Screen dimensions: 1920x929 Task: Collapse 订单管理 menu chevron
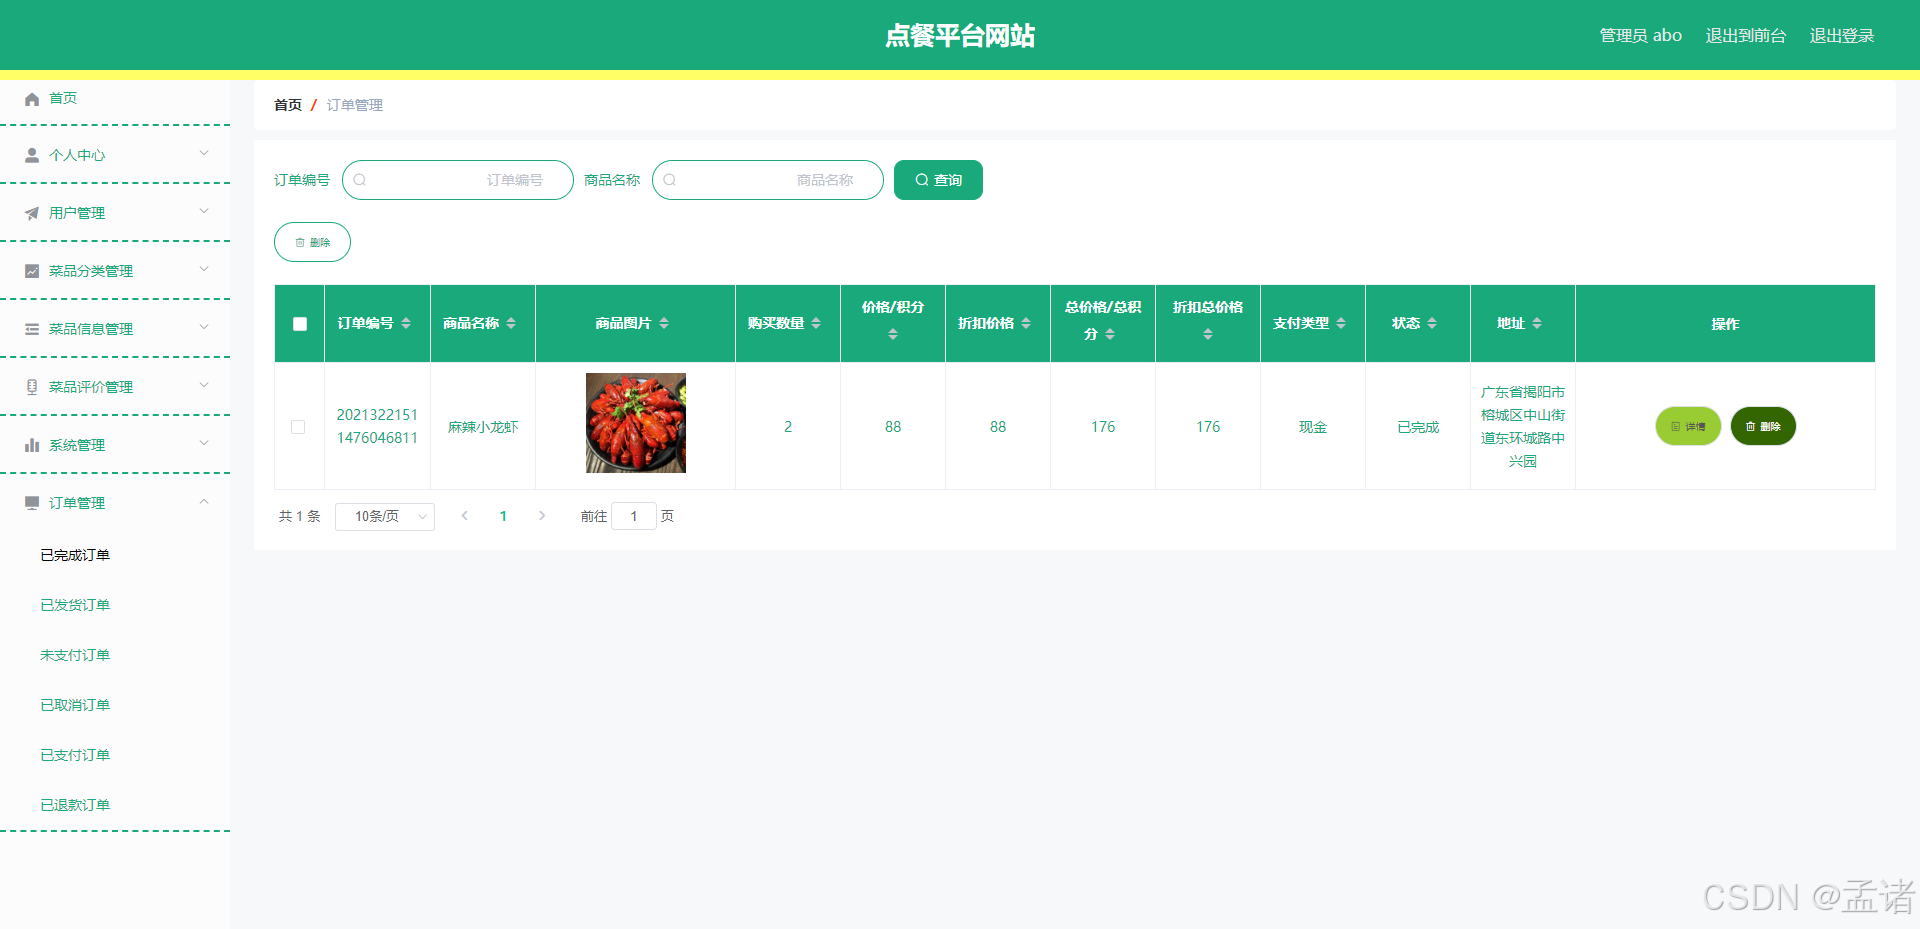click(x=204, y=501)
